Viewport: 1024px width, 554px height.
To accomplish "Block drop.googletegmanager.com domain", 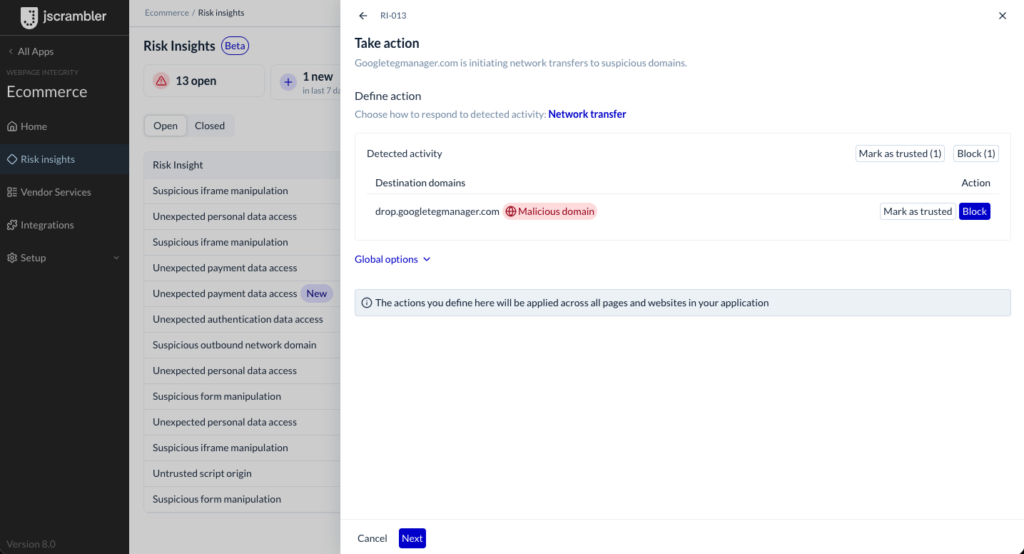I will [974, 211].
